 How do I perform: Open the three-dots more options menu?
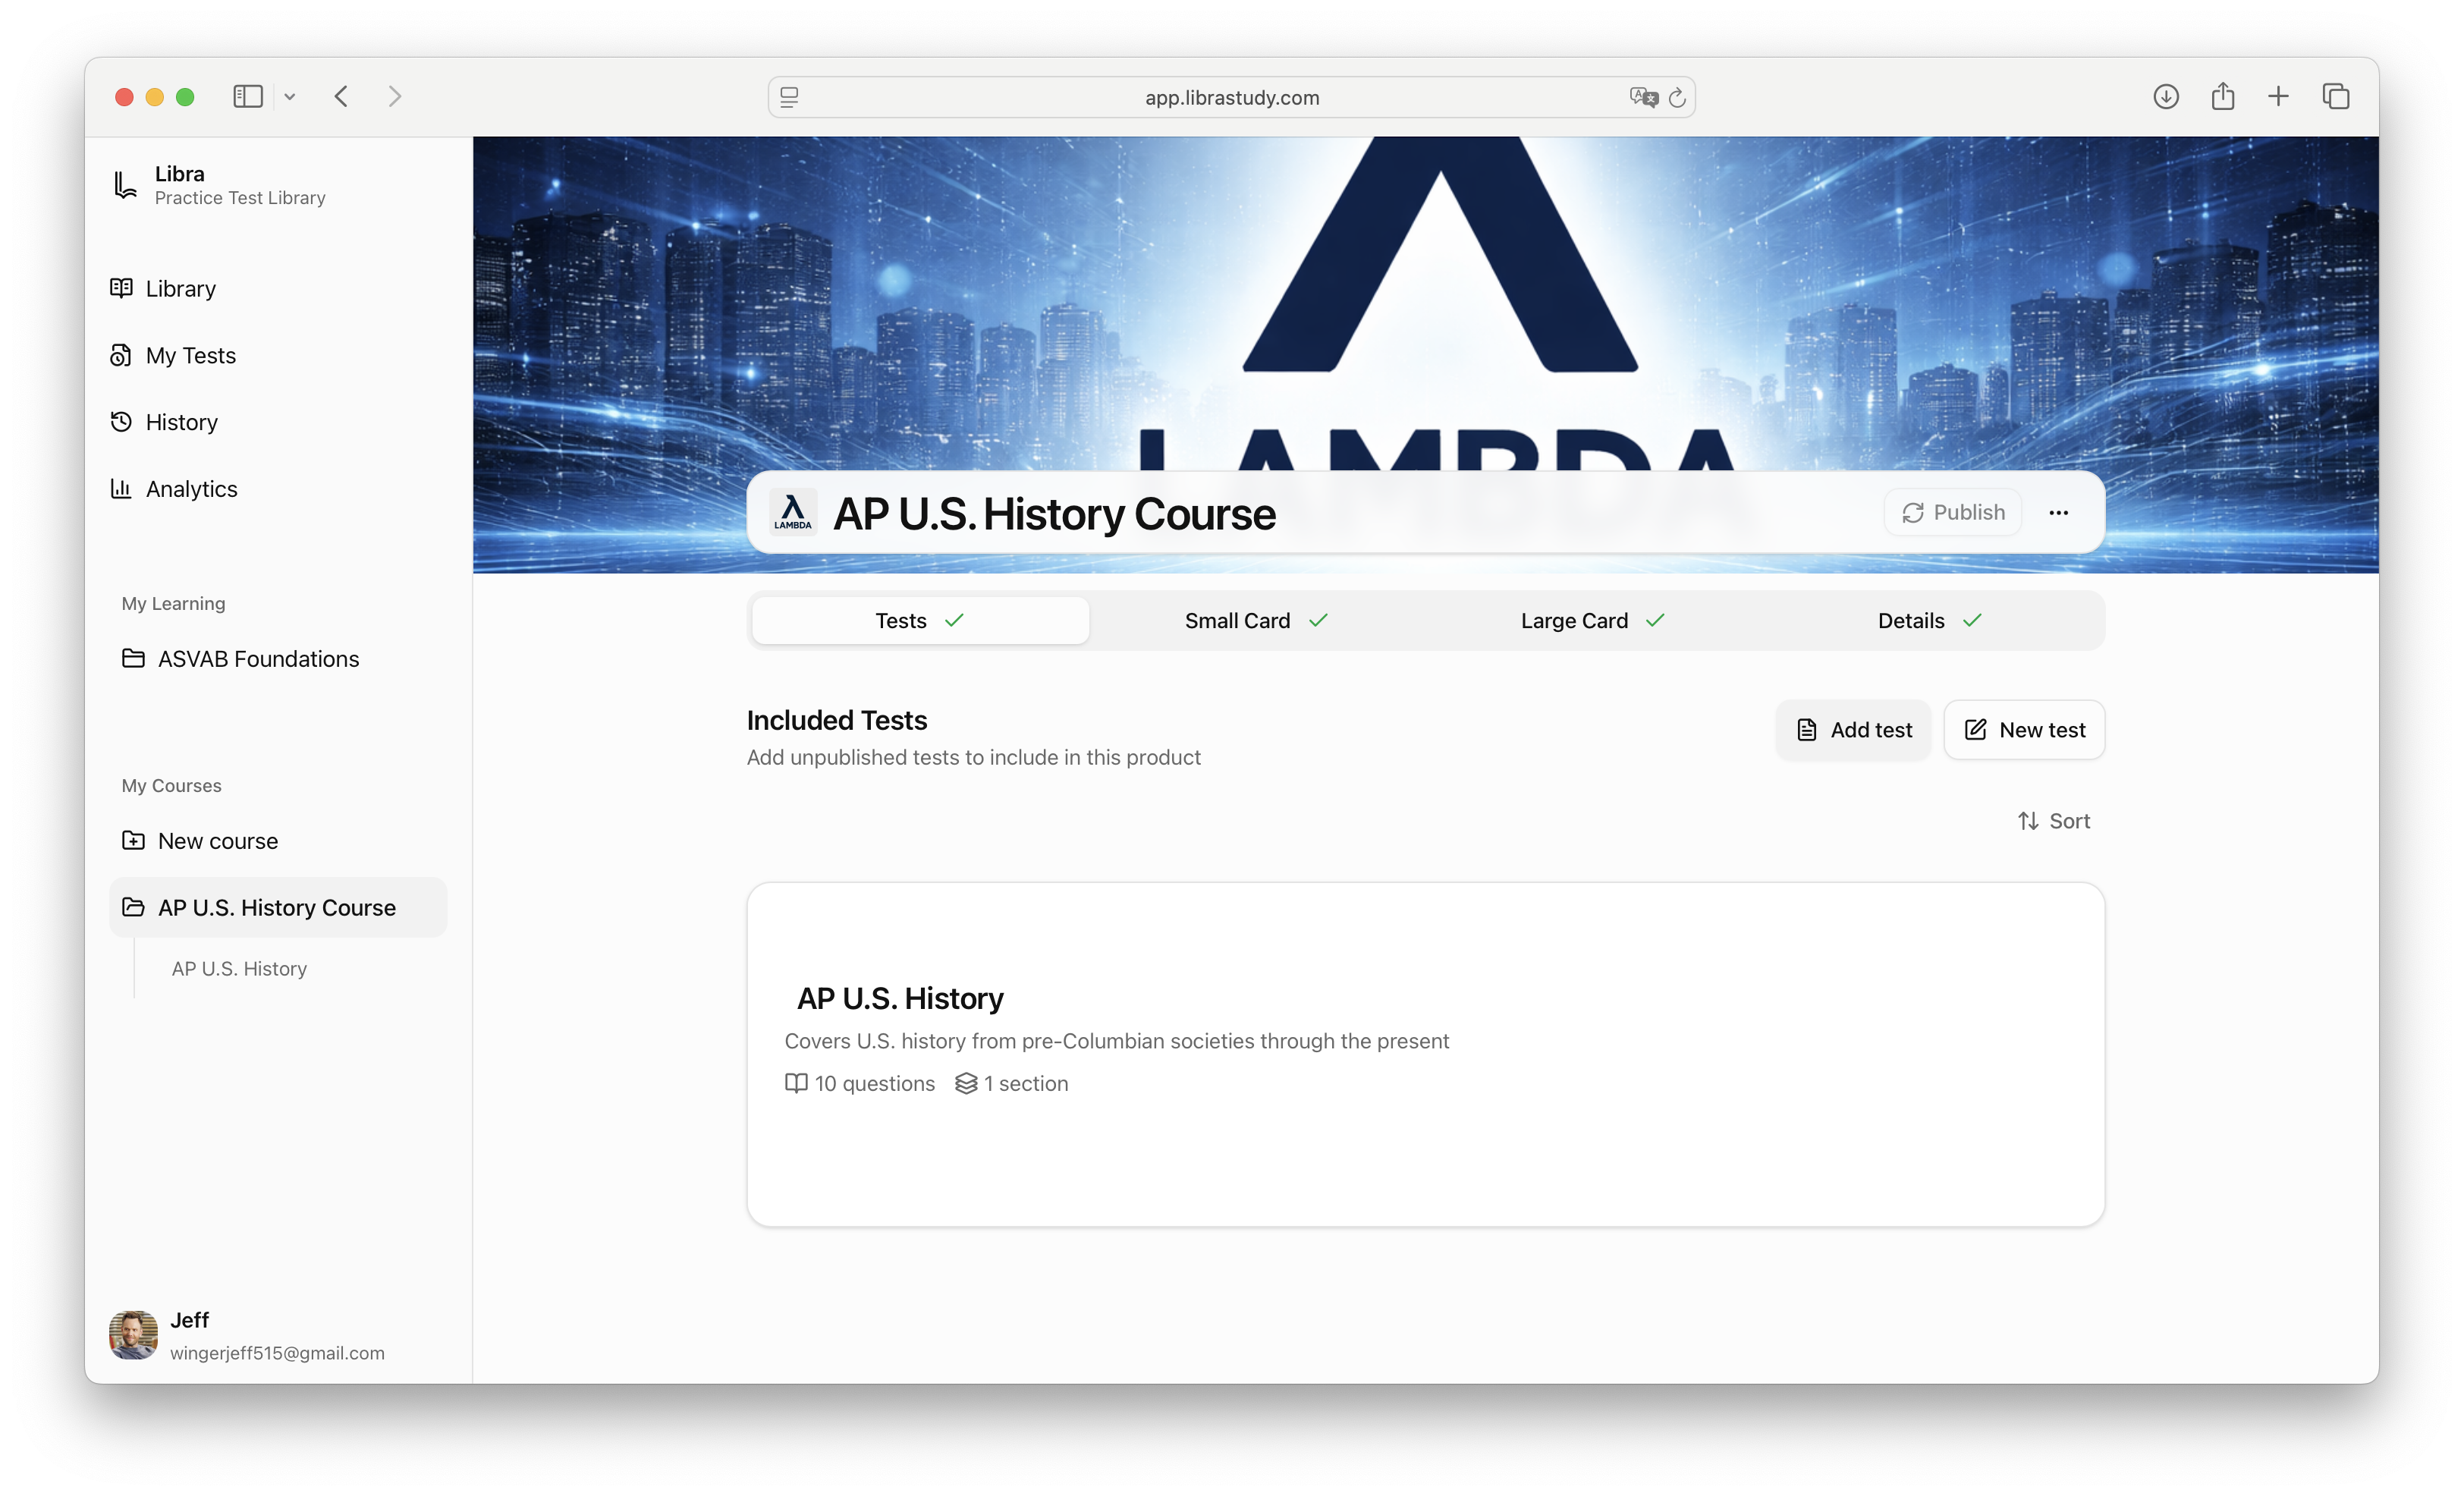coord(2058,513)
